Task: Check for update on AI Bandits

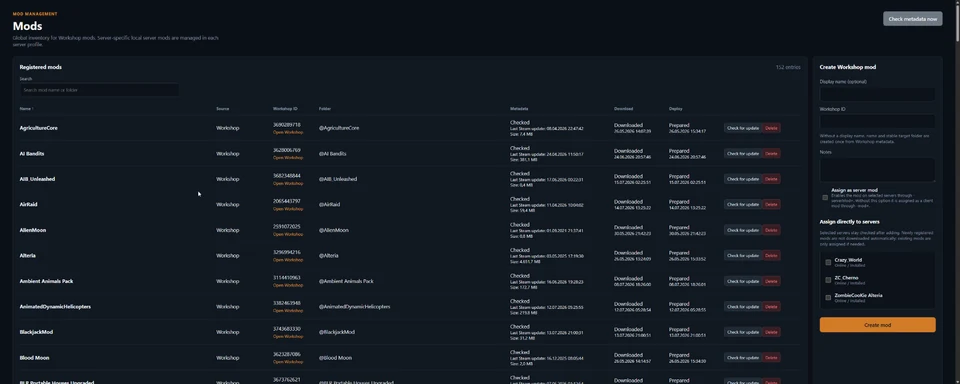Action: click(743, 154)
